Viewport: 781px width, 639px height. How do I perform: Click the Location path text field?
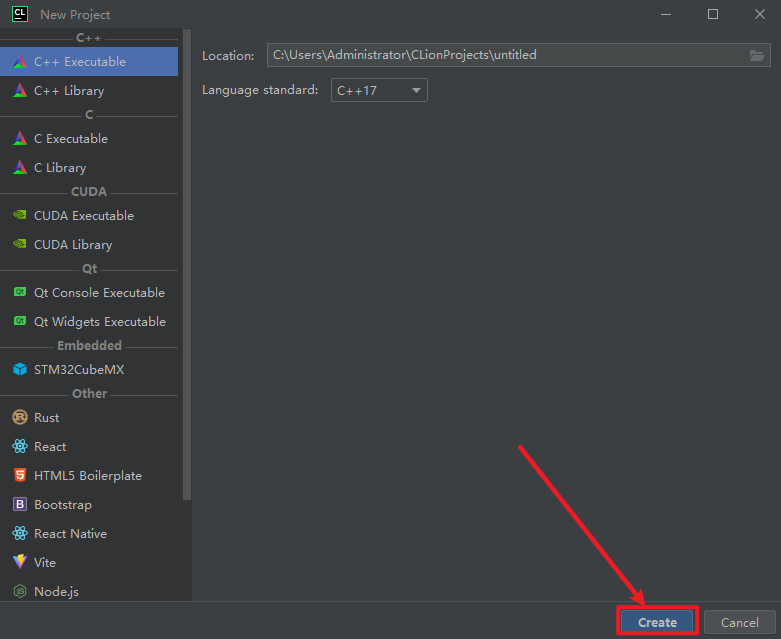pyautogui.click(x=500, y=56)
